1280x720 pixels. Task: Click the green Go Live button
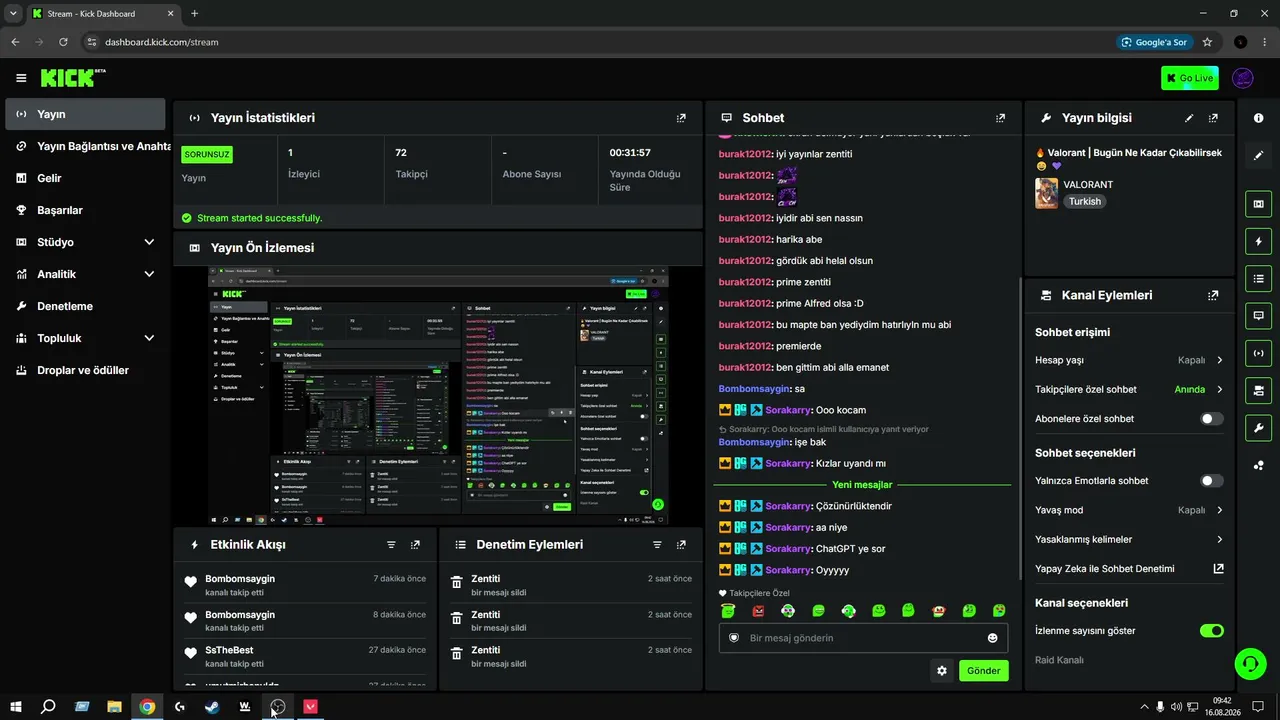1190,78
